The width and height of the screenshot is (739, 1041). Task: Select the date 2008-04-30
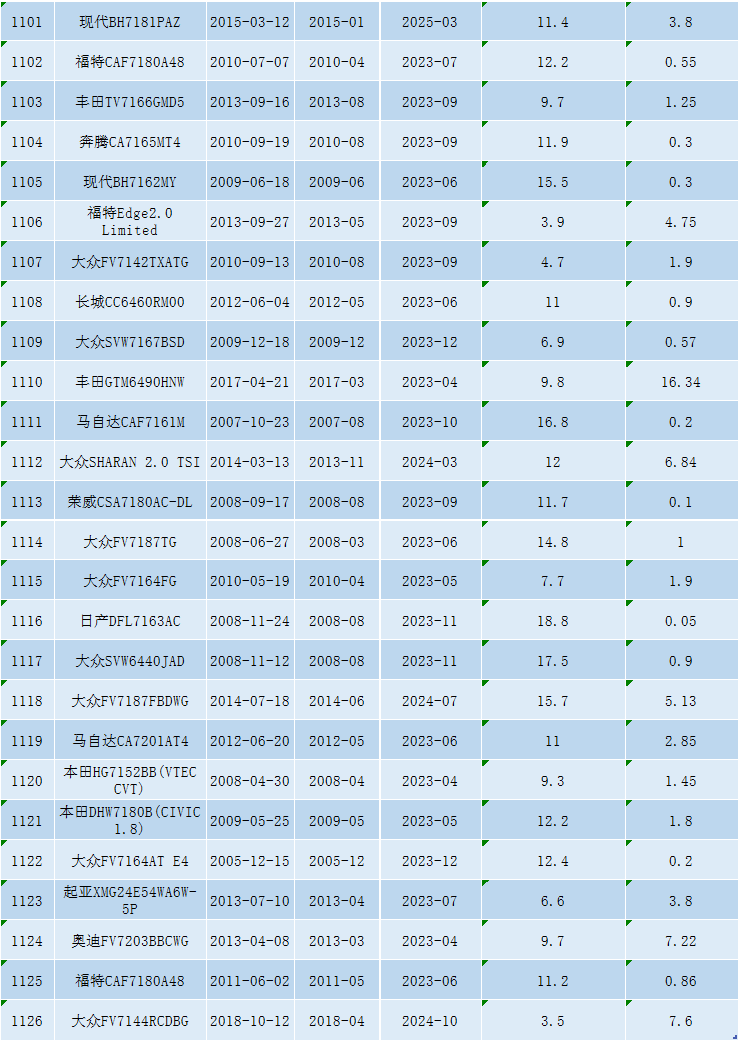250,781
